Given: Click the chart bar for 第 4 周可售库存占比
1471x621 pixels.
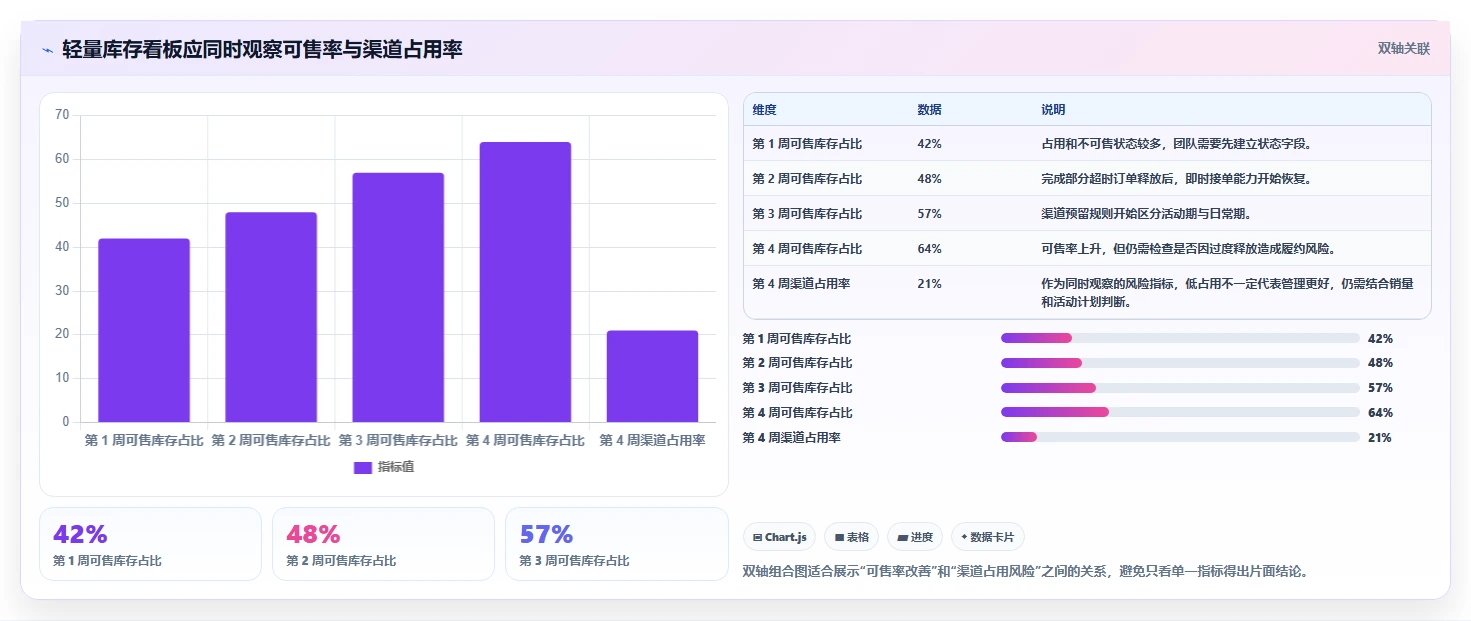Looking at the screenshot, I should tap(525, 282).
